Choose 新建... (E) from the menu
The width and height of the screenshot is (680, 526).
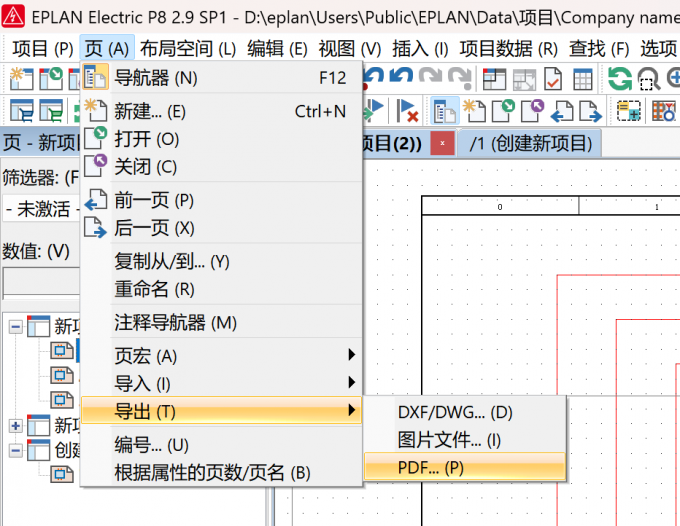222,111
